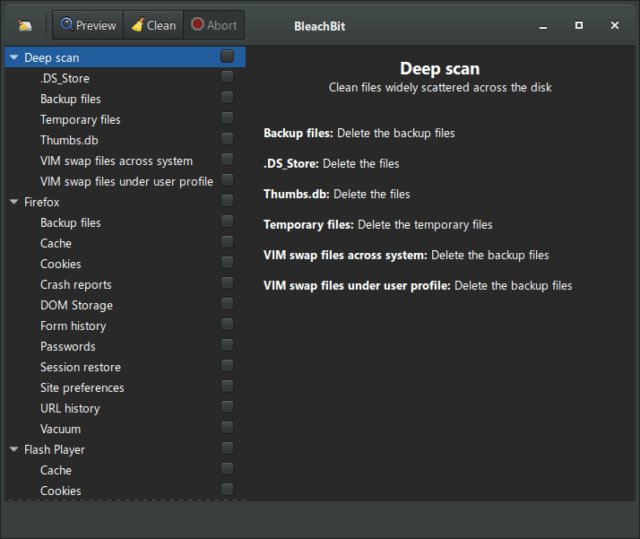Image resolution: width=640 pixels, height=539 pixels.
Task: Collapse the Flash Player tree group
Action: pos(14,449)
